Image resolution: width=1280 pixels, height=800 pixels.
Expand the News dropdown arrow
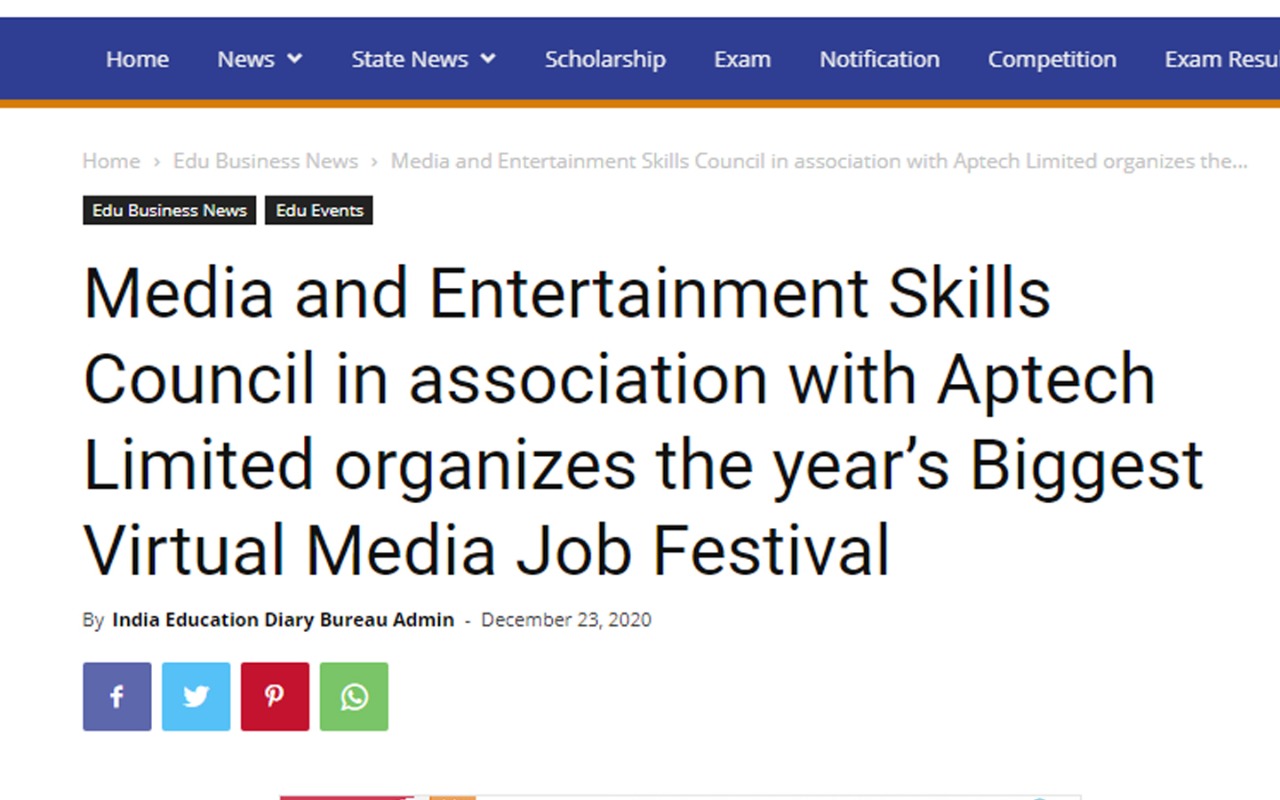tap(295, 59)
